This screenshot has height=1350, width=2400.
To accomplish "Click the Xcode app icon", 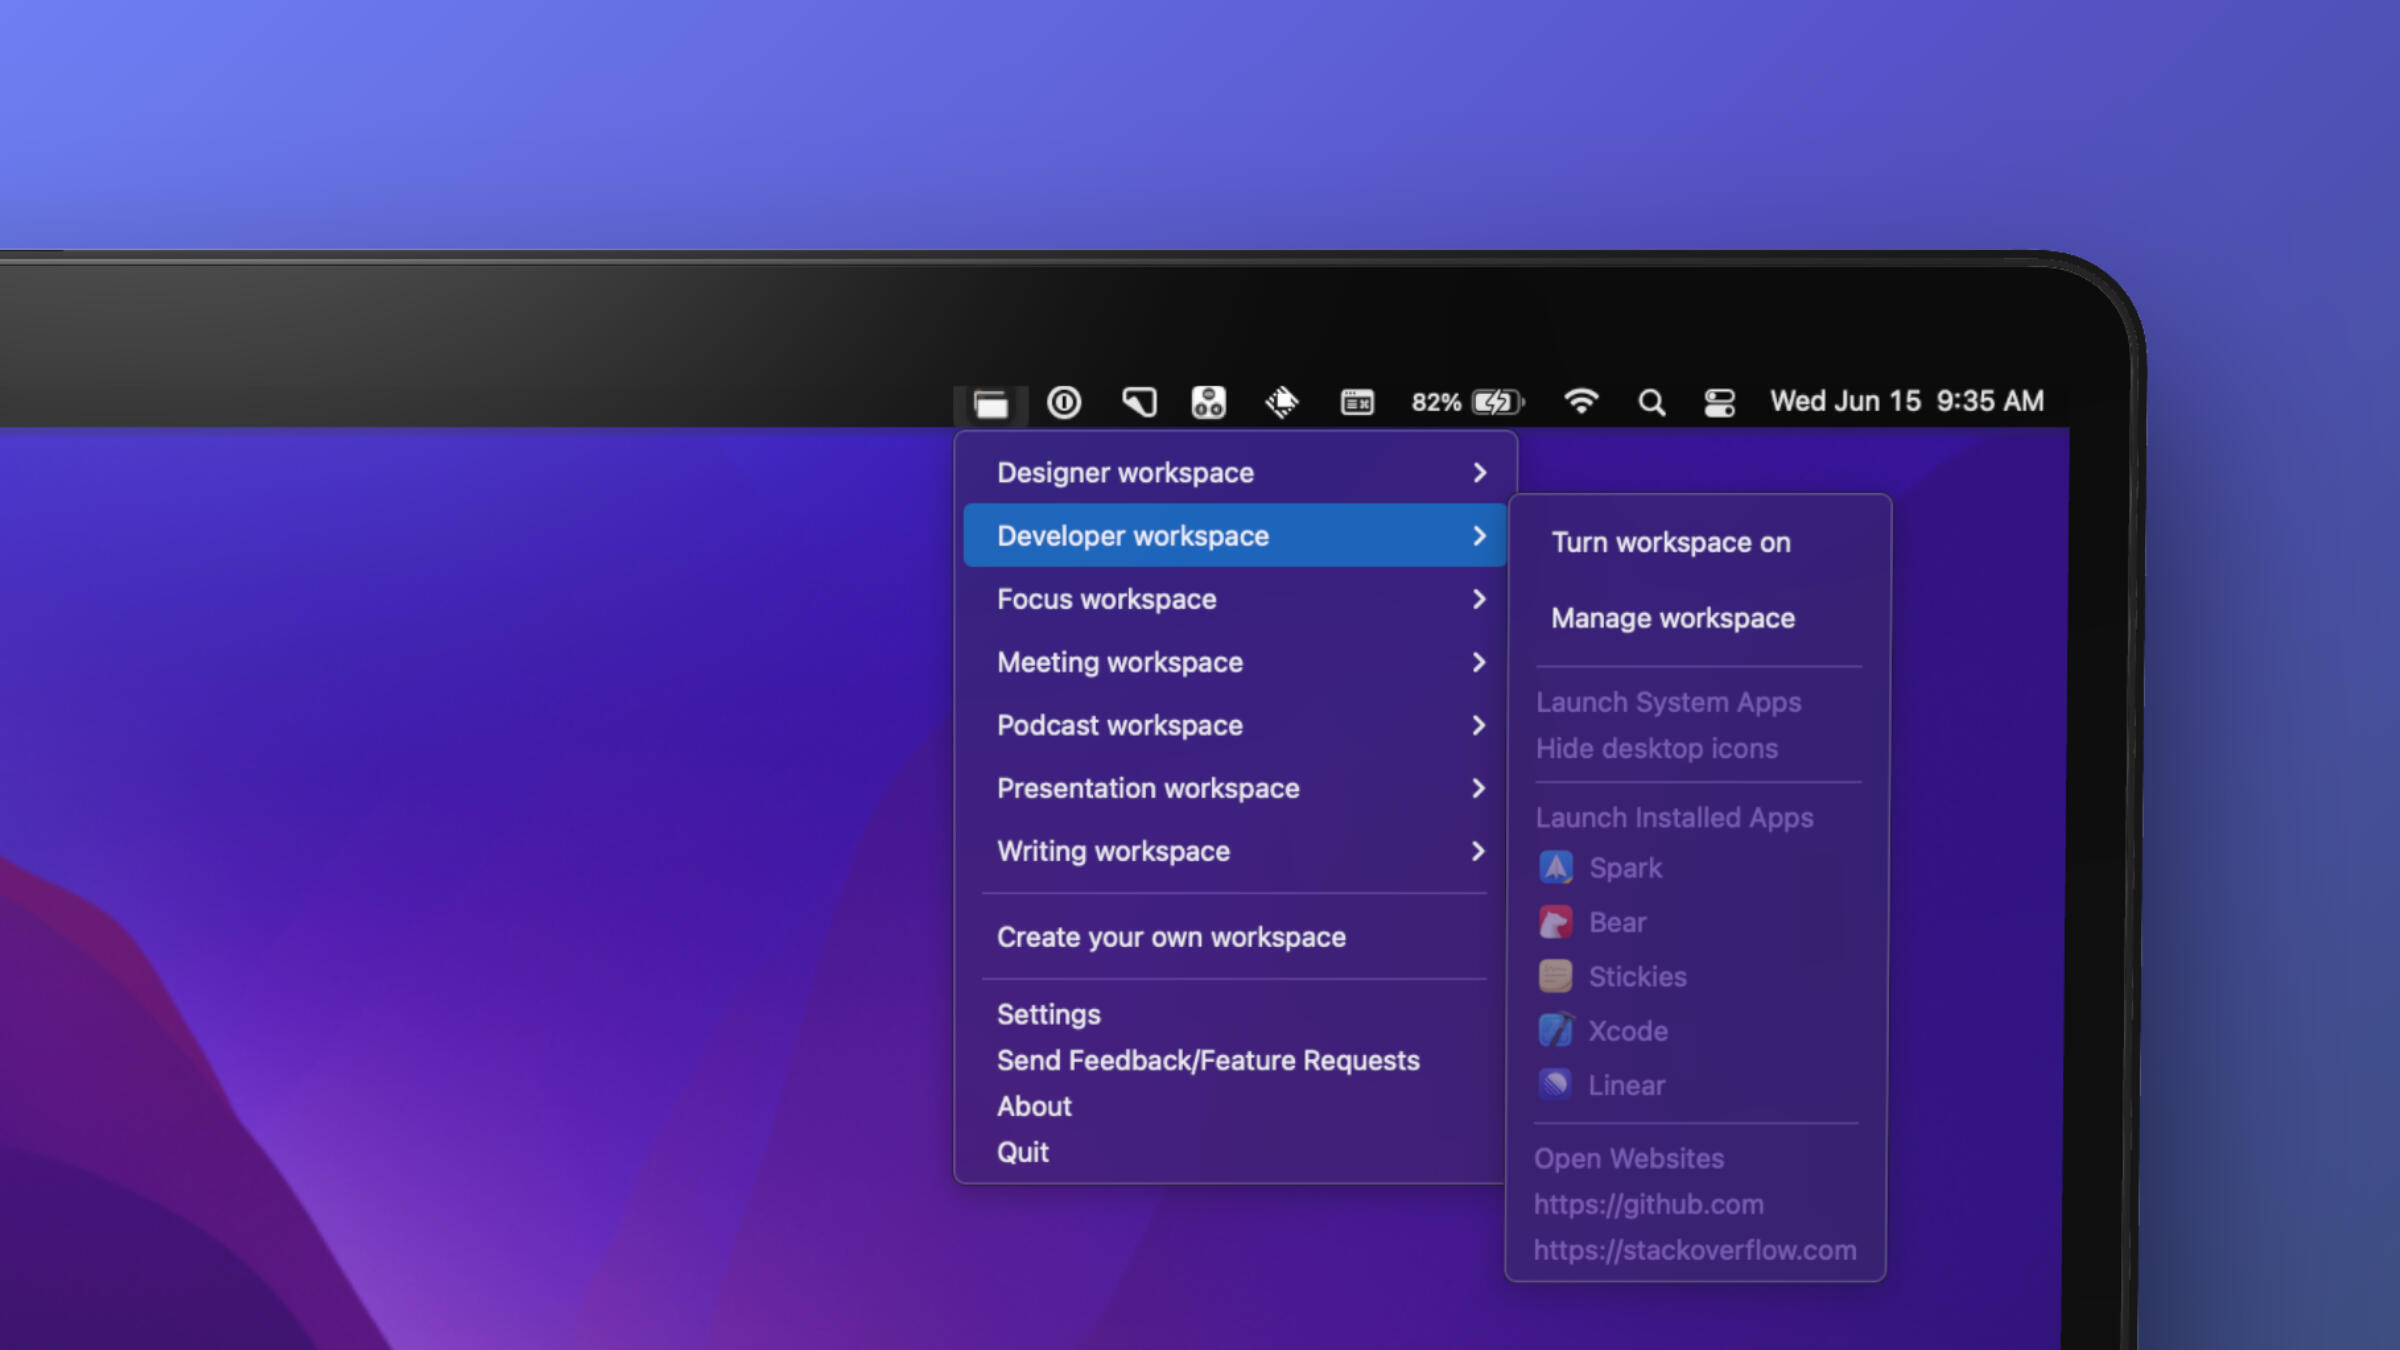I will click(x=1555, y=1030).
